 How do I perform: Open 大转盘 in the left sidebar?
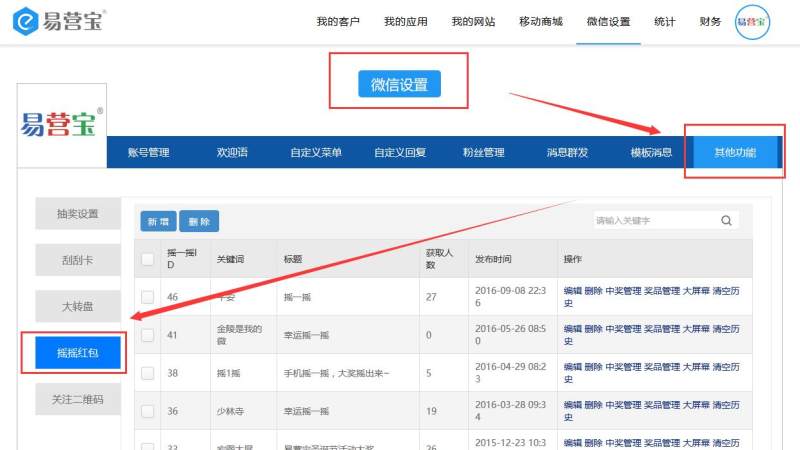(78, 306)
